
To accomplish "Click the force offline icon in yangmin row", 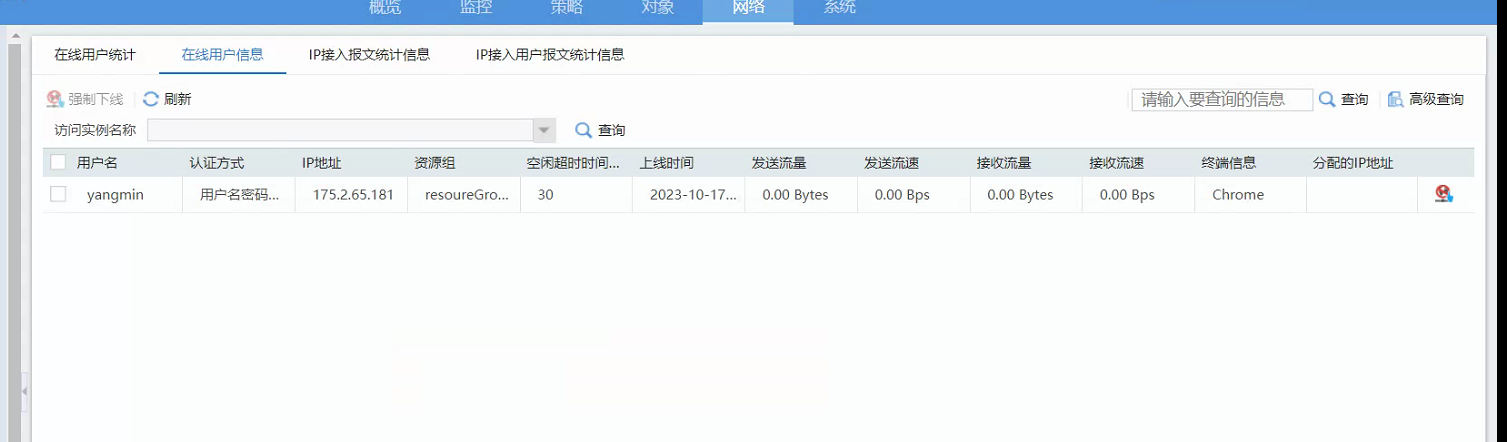I will (1443, 194).
